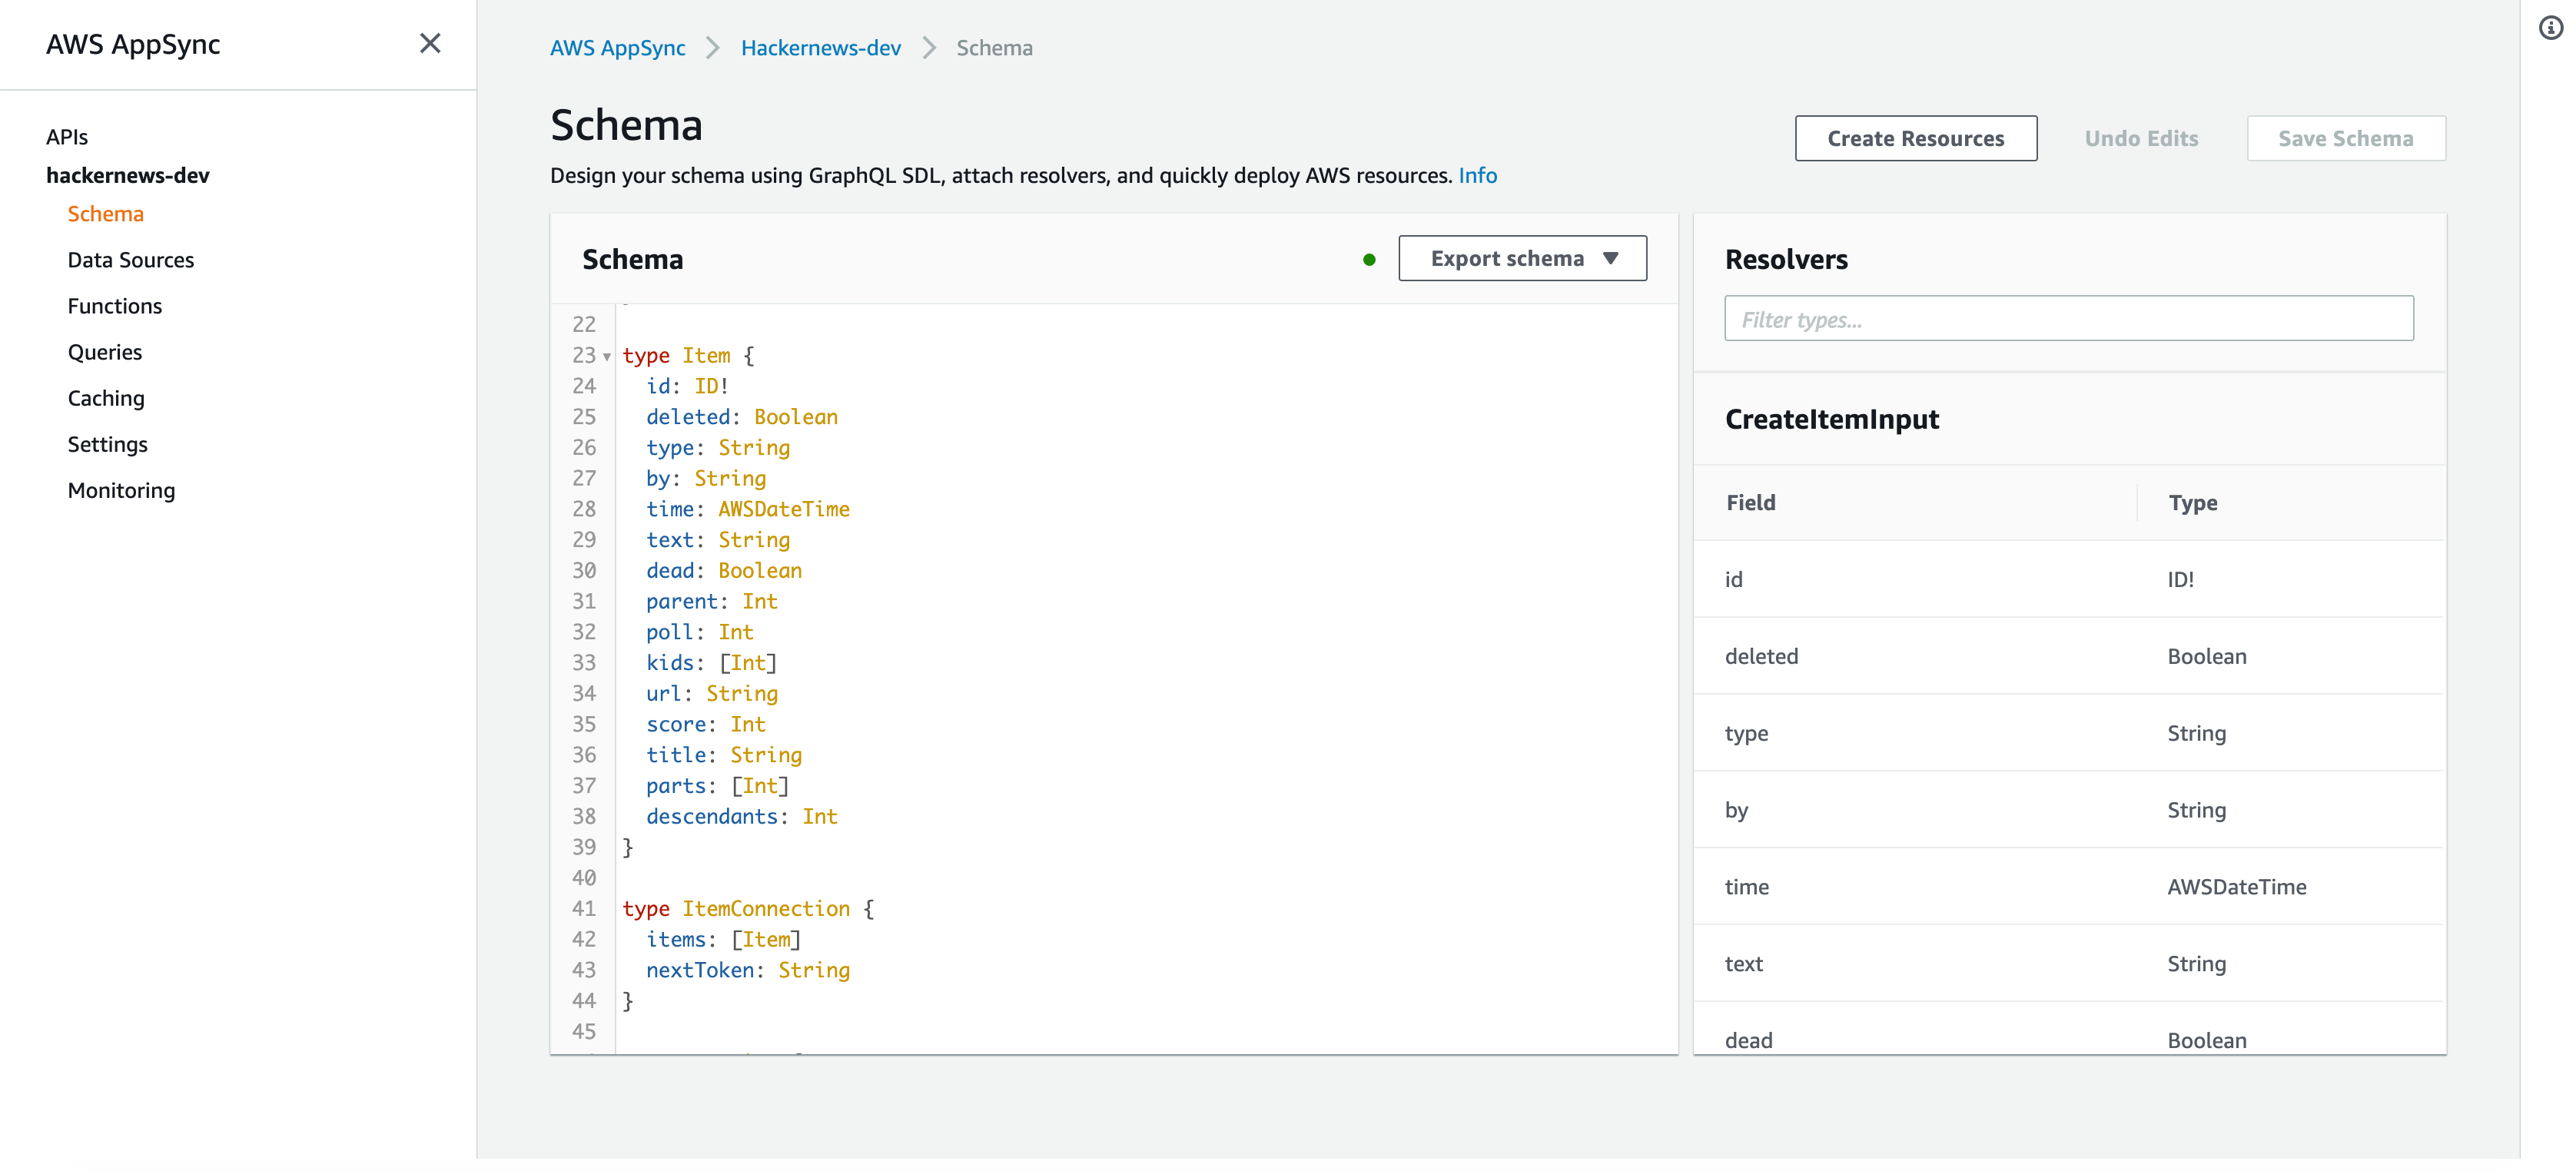The image size is (2576, 1171).
Task: Click the 'Field' column header in Resolvers
Action: pos(1751,502)
